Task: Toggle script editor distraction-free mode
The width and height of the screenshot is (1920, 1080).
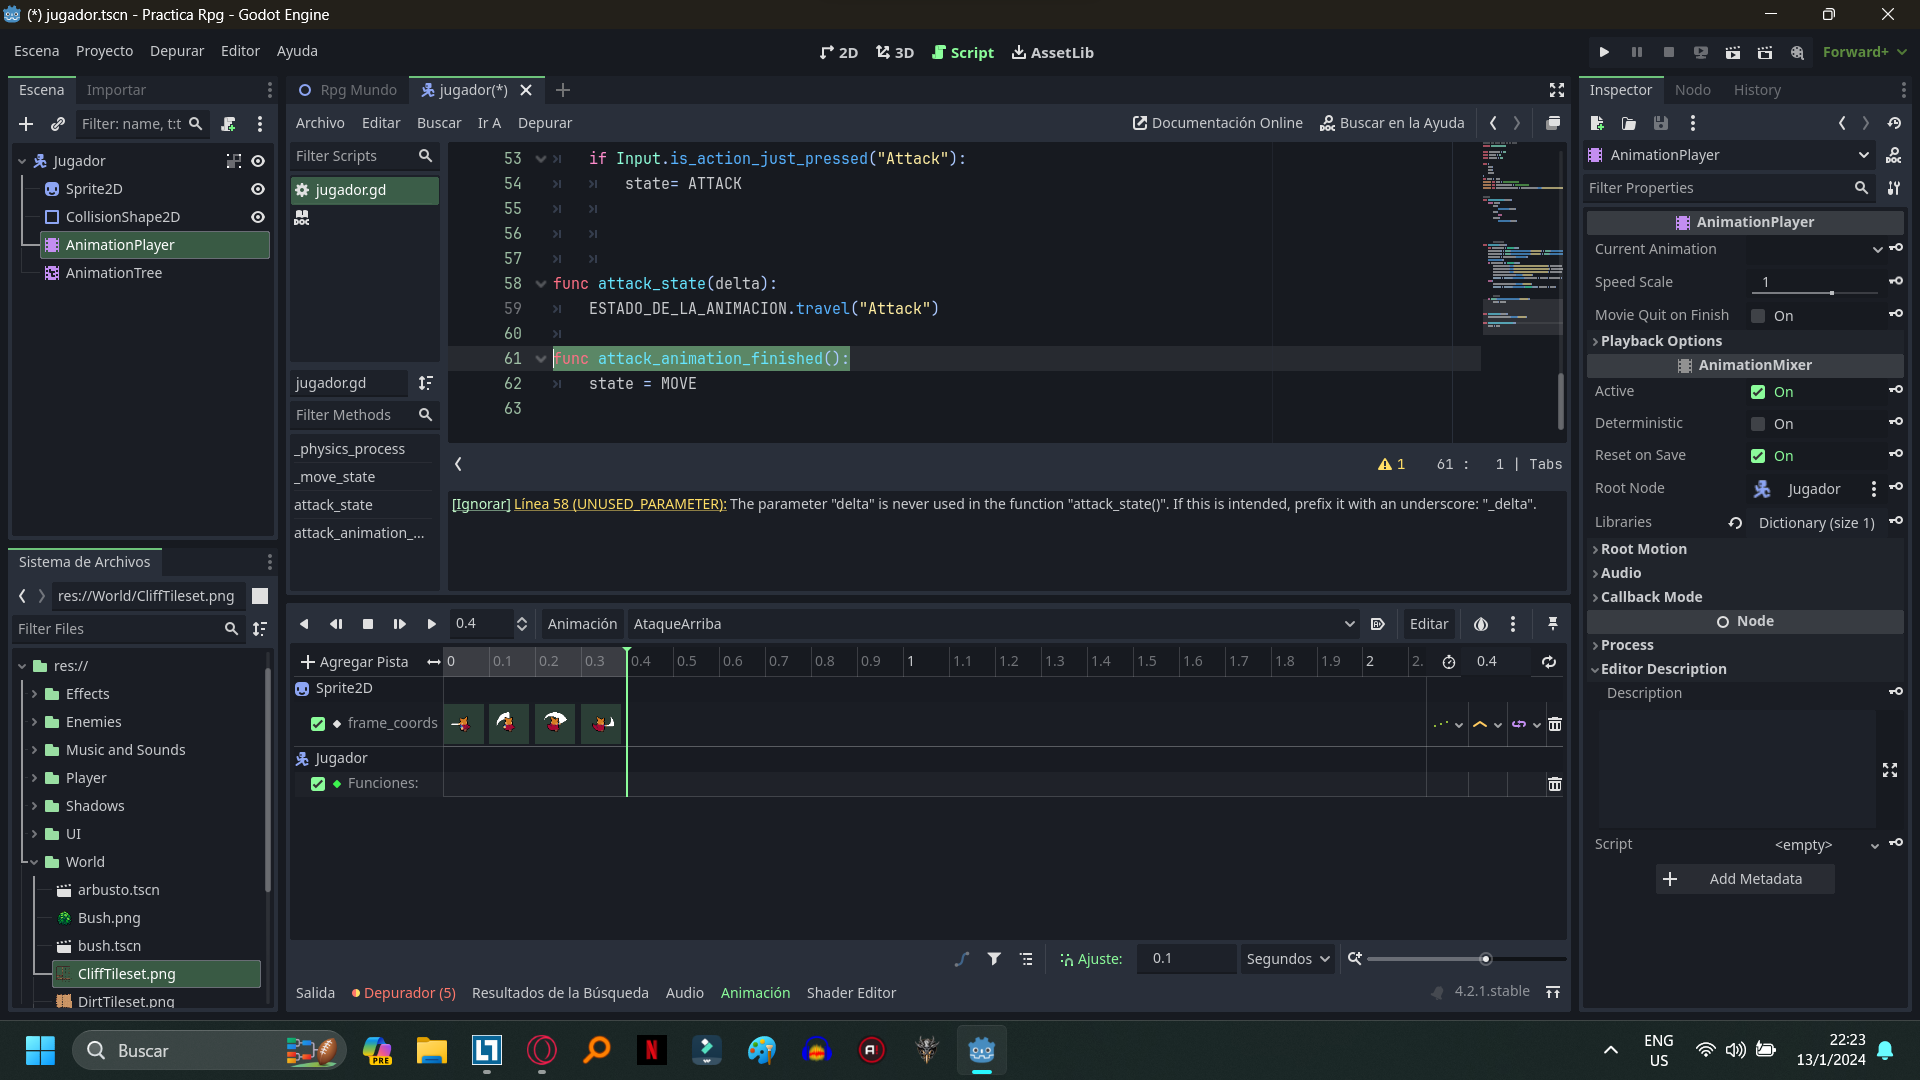Action: coord(1557,90)
